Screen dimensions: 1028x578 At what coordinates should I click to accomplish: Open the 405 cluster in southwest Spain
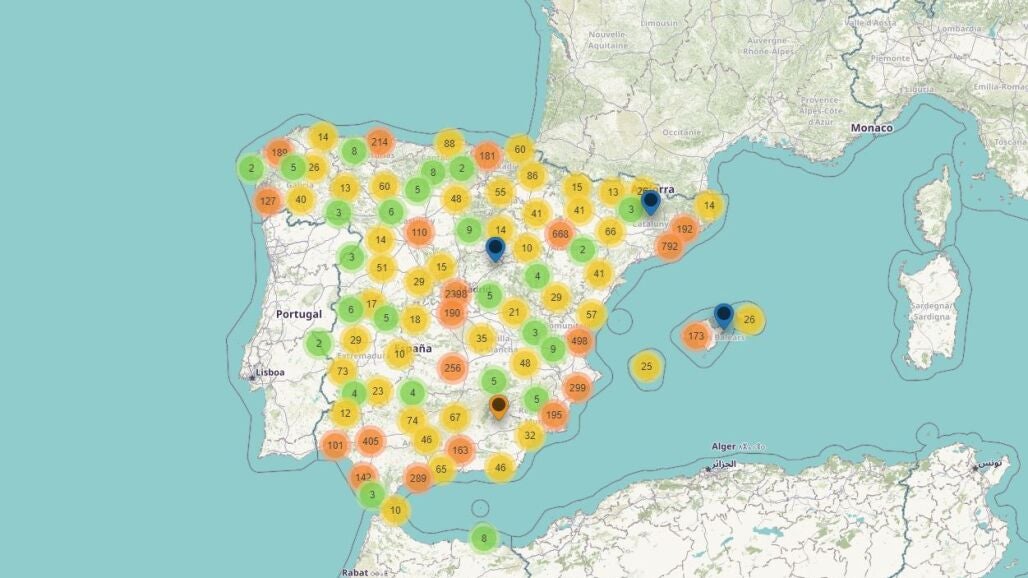coord(371,440)
